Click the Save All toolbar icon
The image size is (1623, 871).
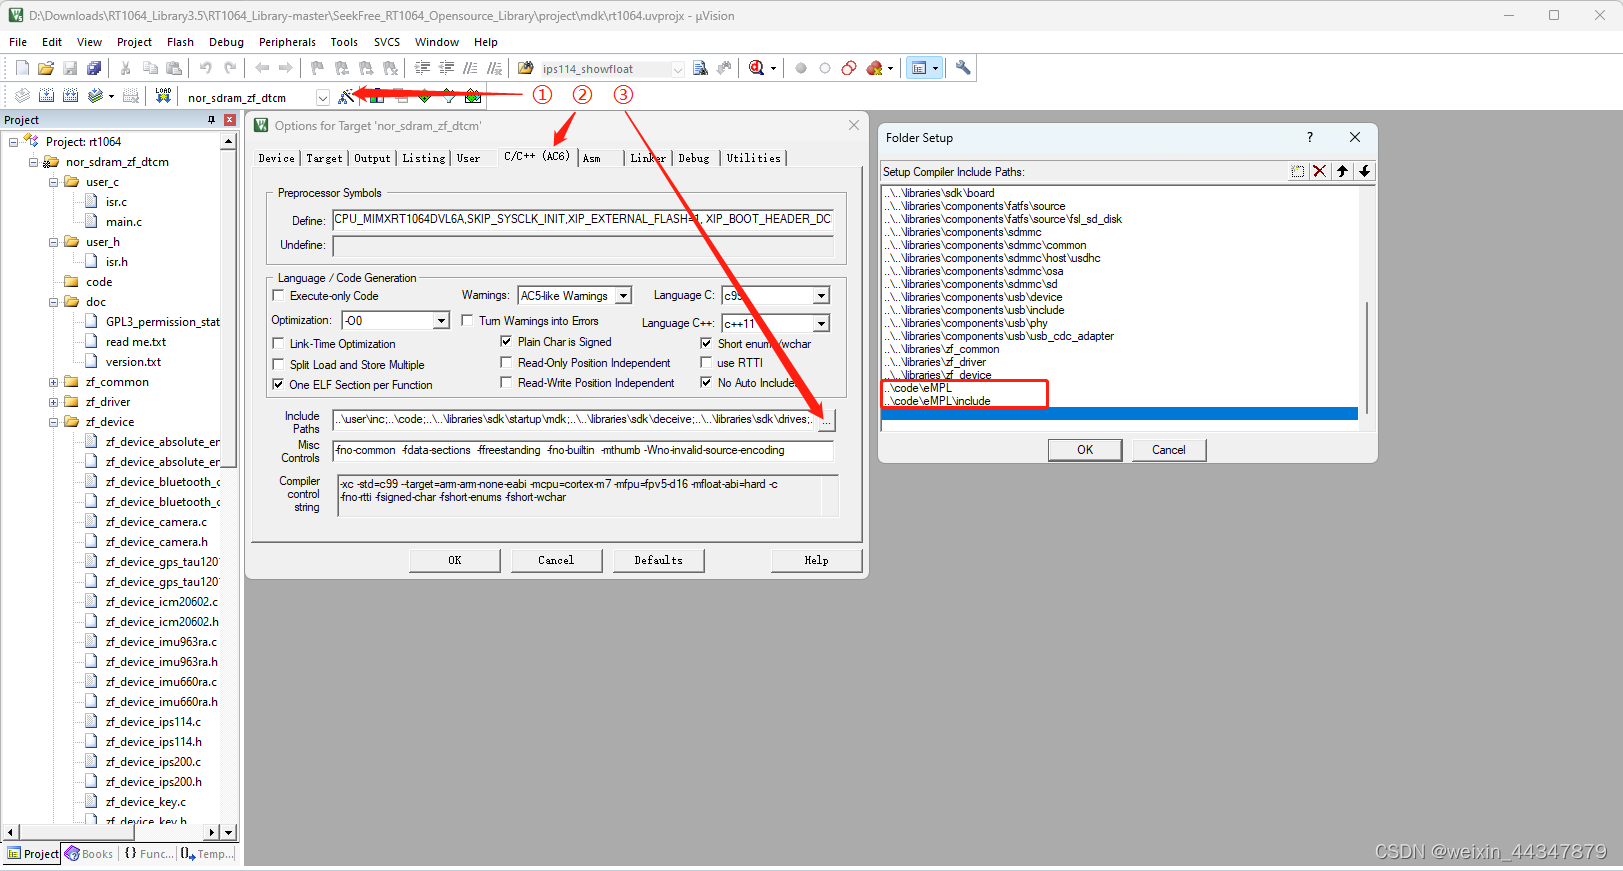point(94,68)
